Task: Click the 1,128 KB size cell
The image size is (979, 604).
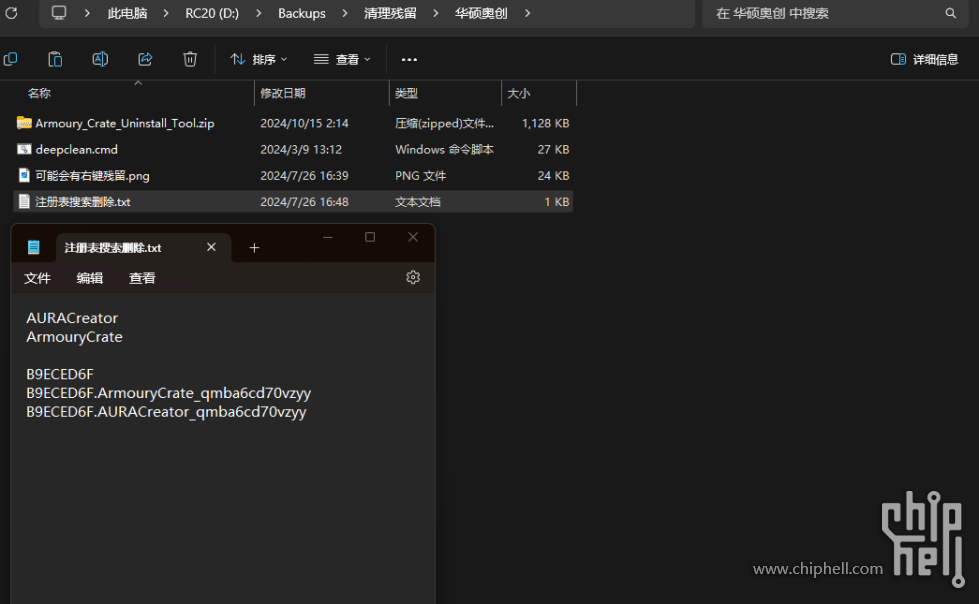Action: (545, 123)
